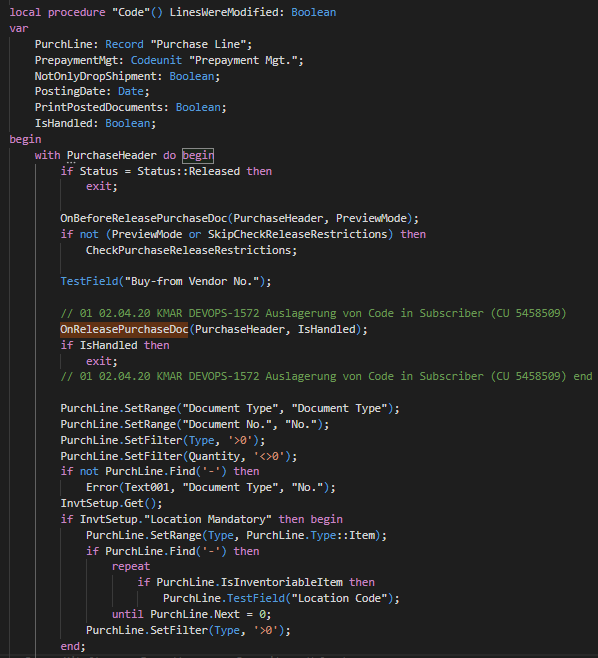
Task: Click the 'InvtSetup.Get();' line
Action: pyautogui.click(x=111, y=503)
